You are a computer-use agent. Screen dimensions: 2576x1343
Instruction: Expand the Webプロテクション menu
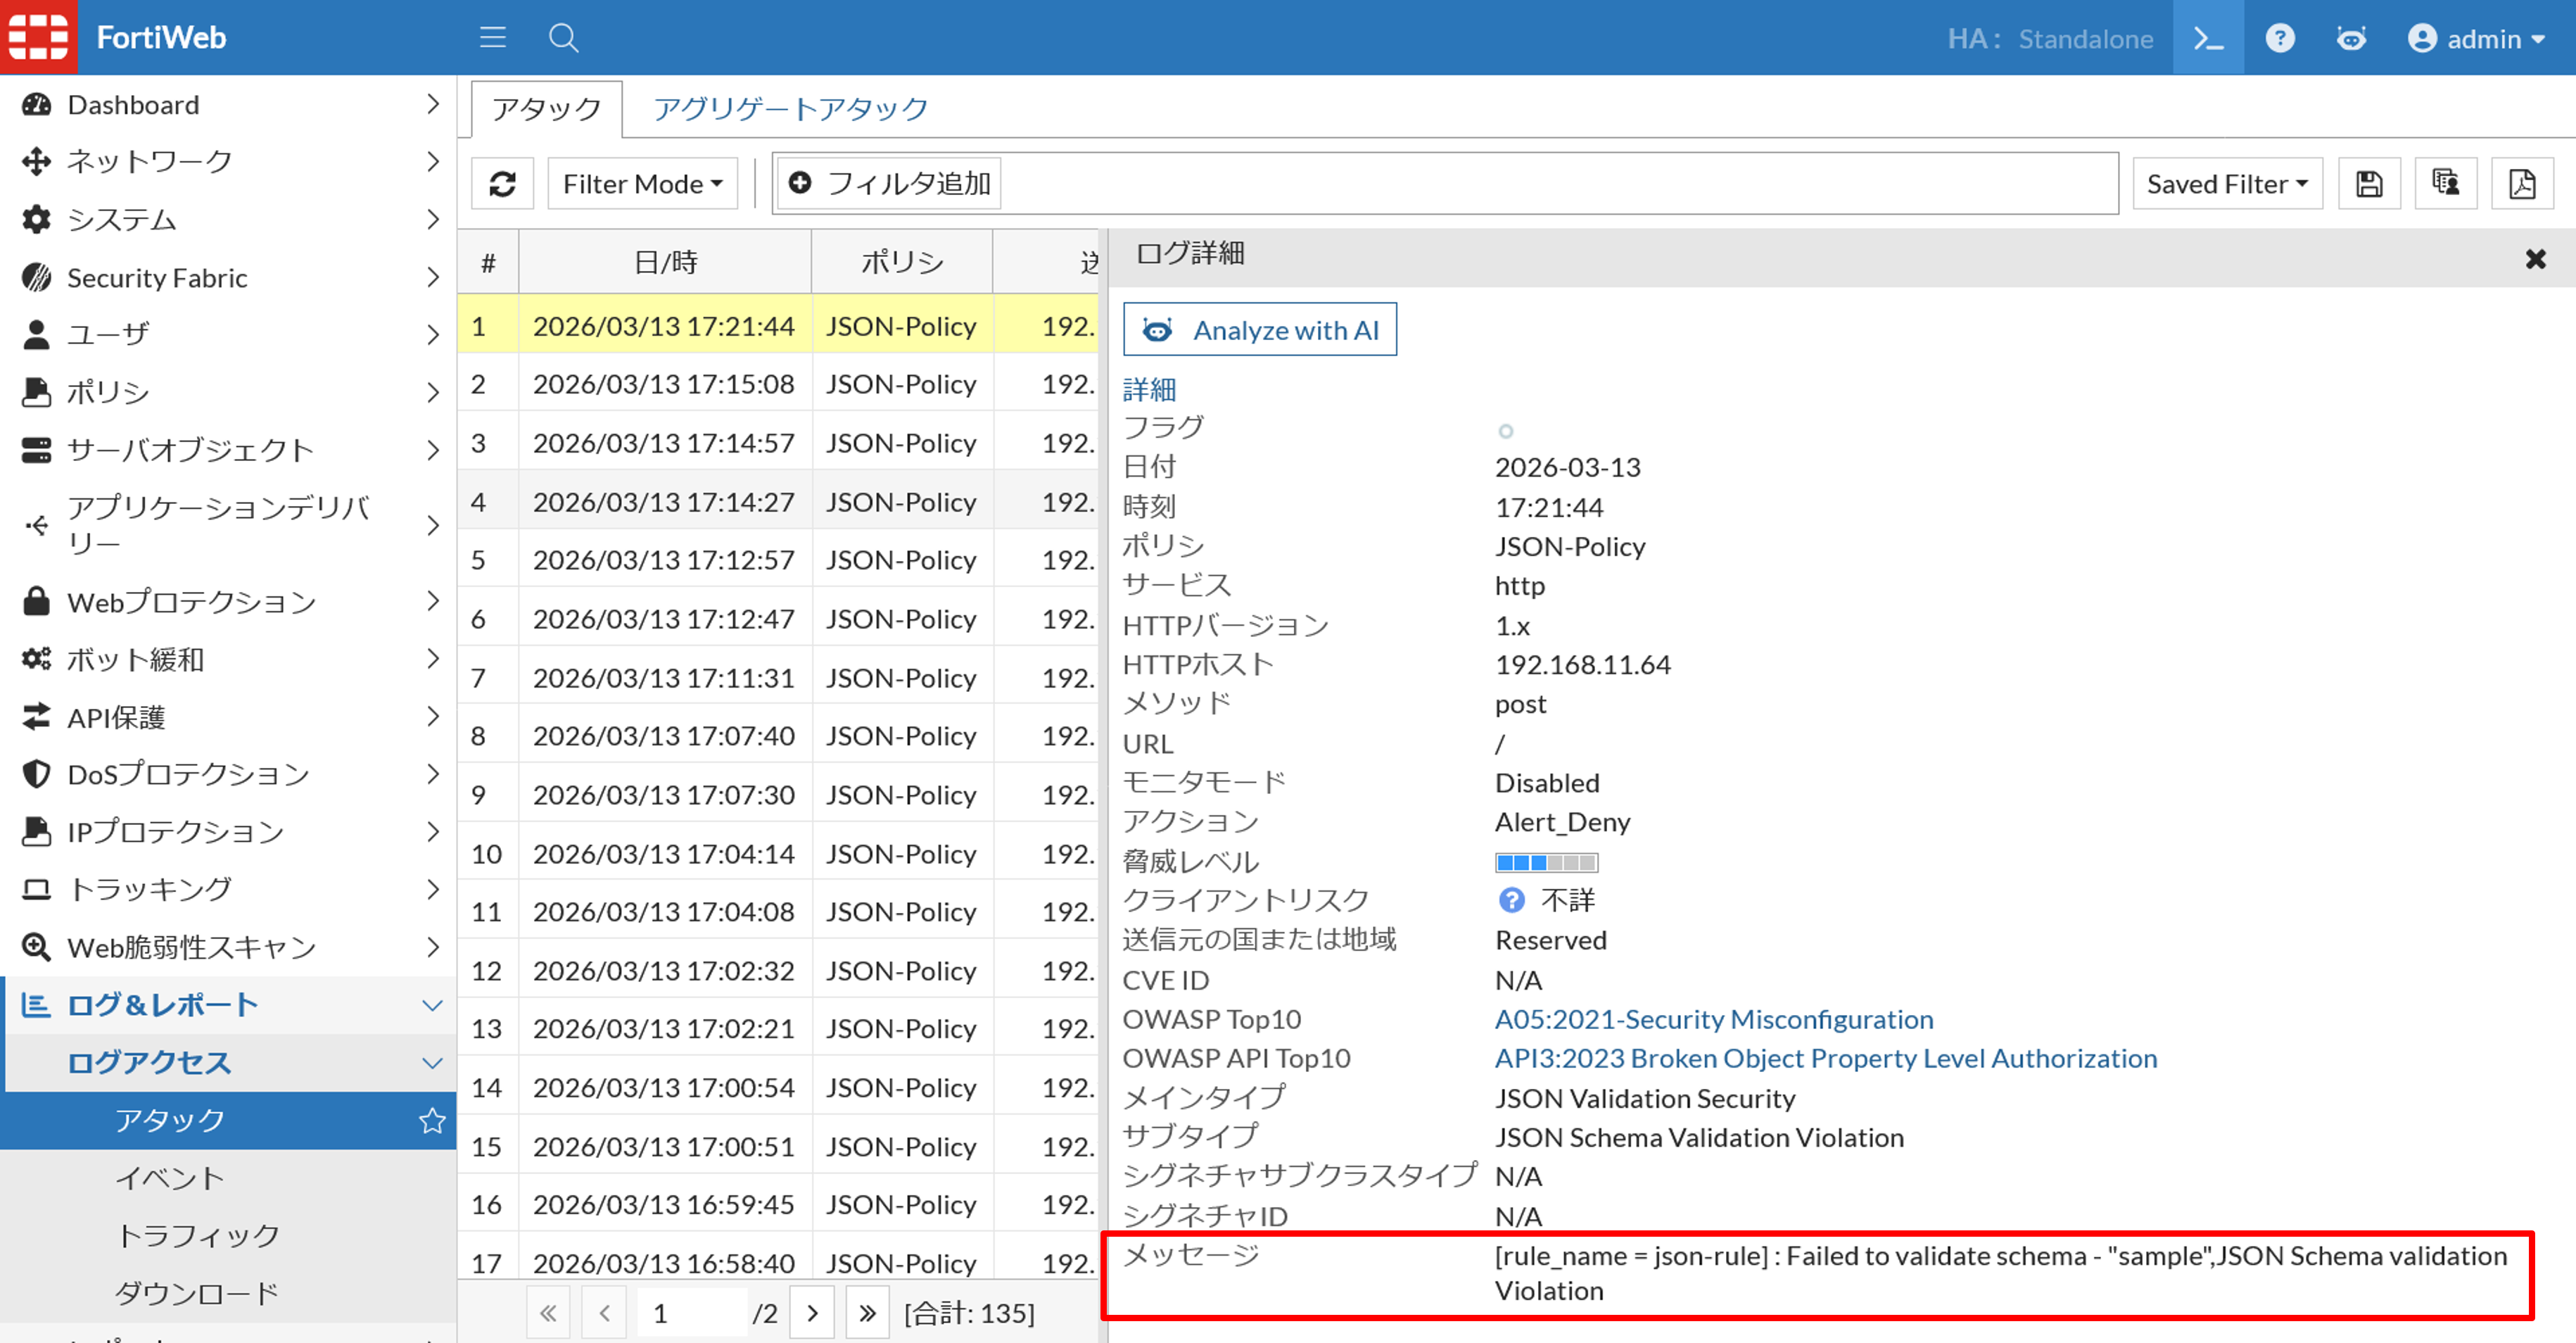click(x=190, y=602)
